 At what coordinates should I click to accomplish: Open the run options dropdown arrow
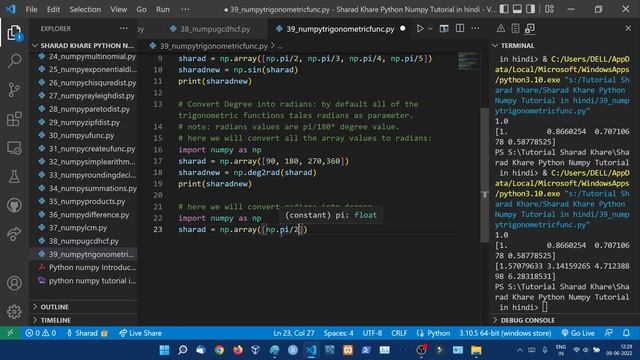coord(430,29)
